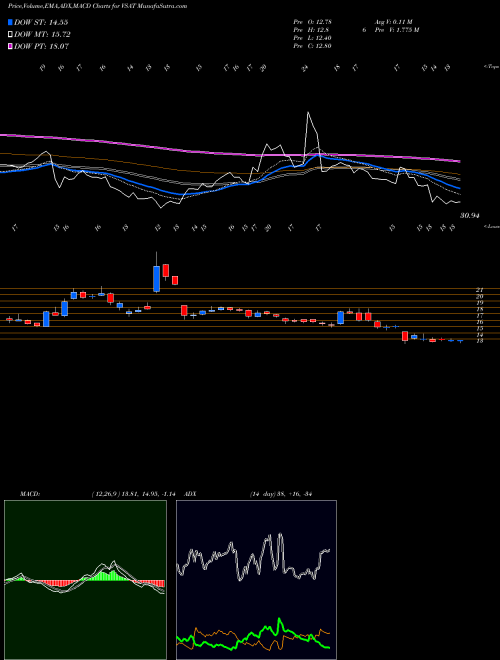Click the 'Pre L: 12.40' value

click(x=313, y=38)
